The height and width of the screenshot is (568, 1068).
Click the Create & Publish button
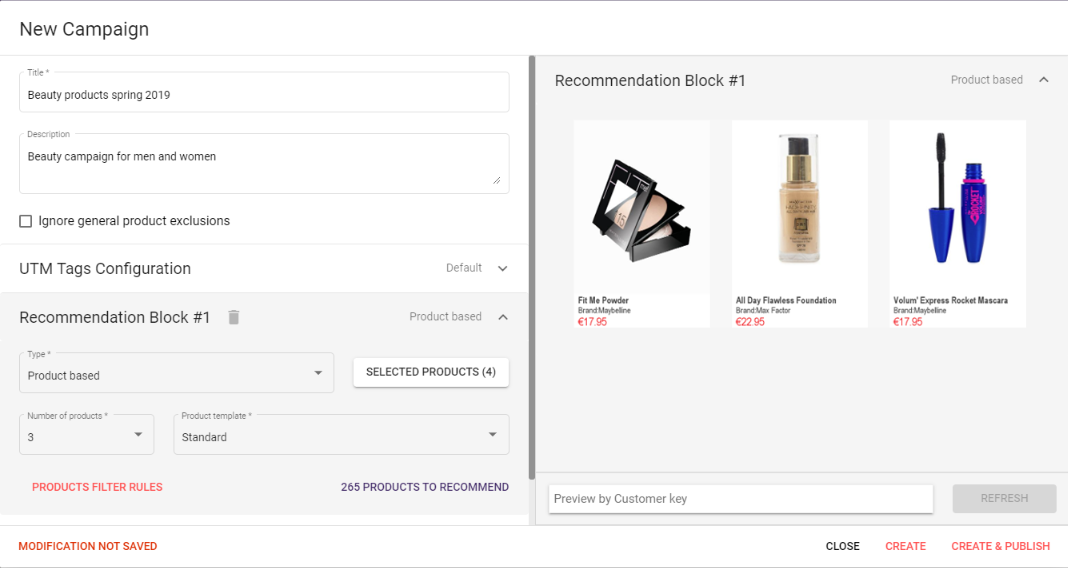click(x=1001, y=546)
